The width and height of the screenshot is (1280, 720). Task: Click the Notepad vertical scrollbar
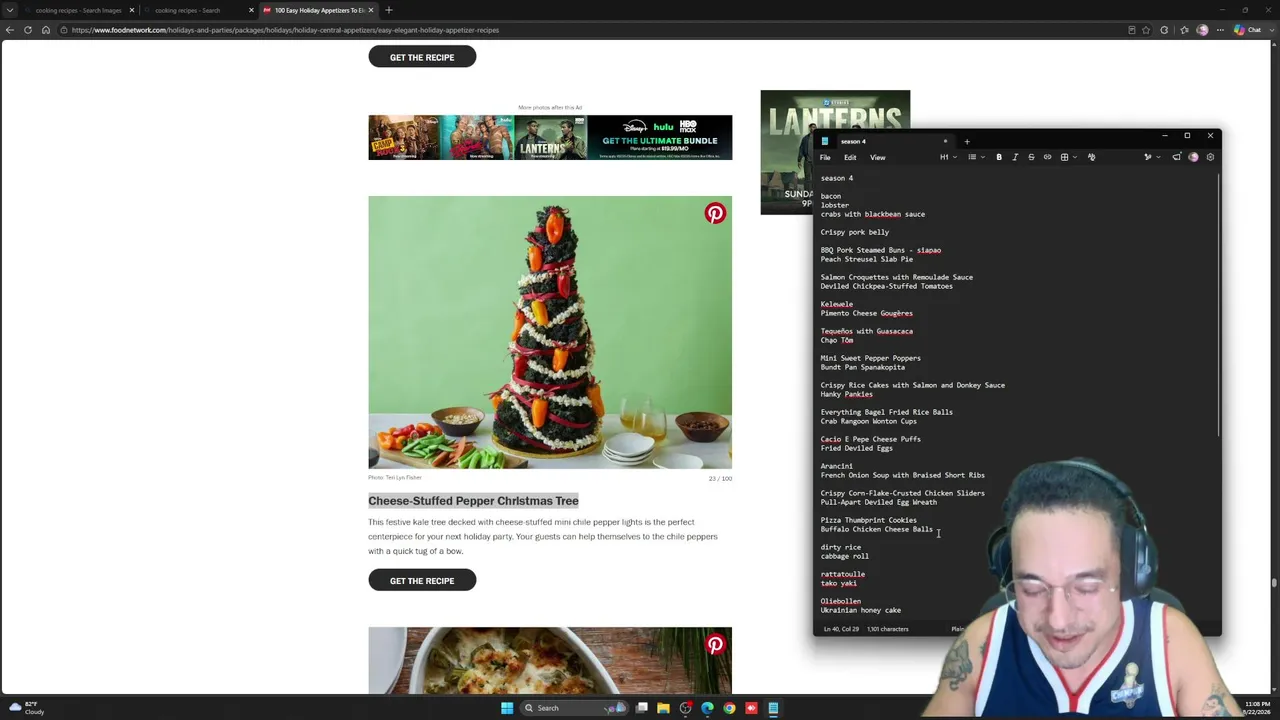[x=1218, y=305]
